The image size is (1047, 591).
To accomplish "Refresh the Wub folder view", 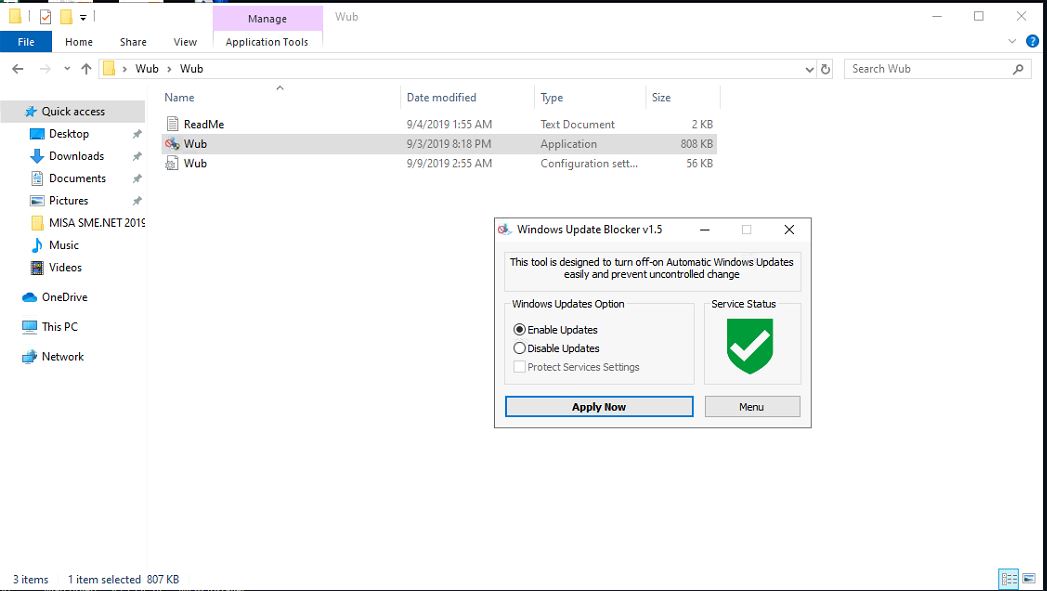I will [x=825, y=69].
